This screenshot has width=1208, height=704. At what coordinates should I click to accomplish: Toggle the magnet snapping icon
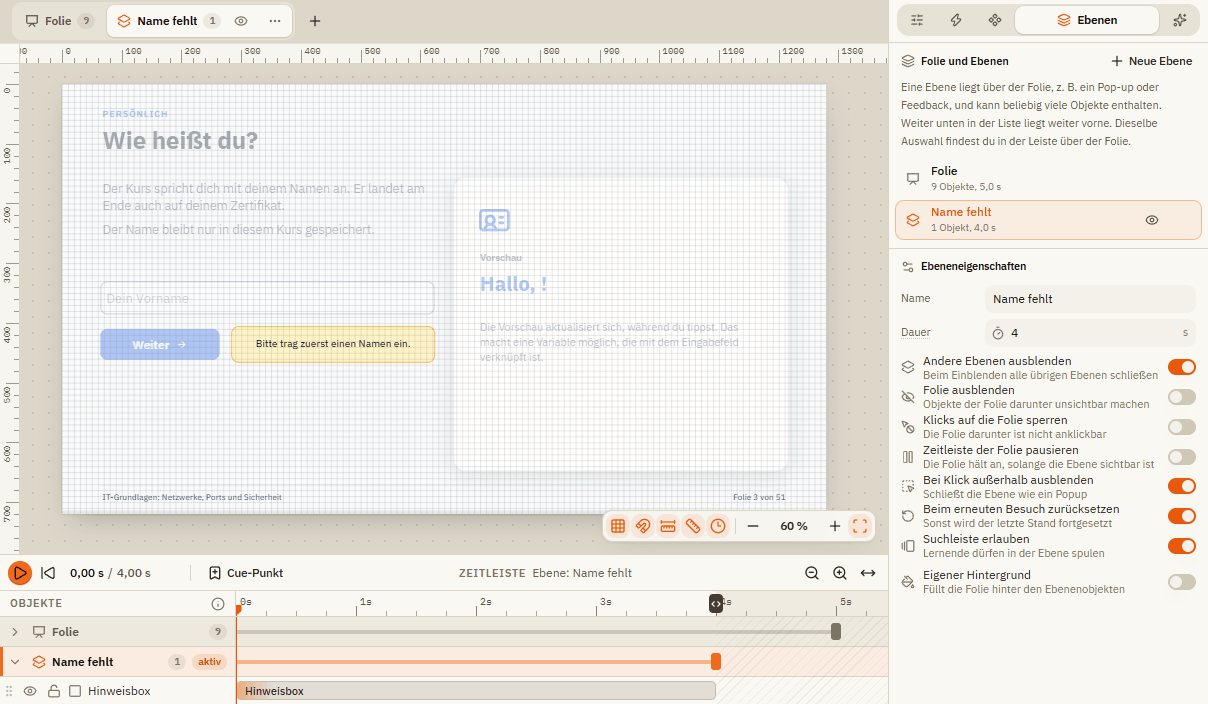pos(643,526)
